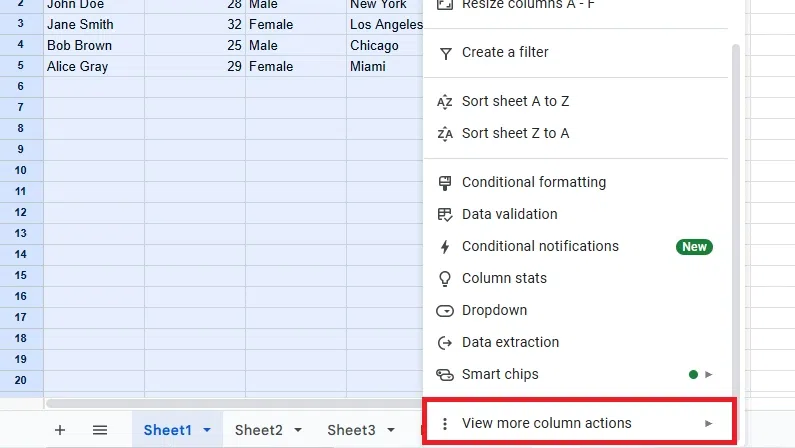
Task: Choose Resize columns A - F option
Action: [518, 5]
